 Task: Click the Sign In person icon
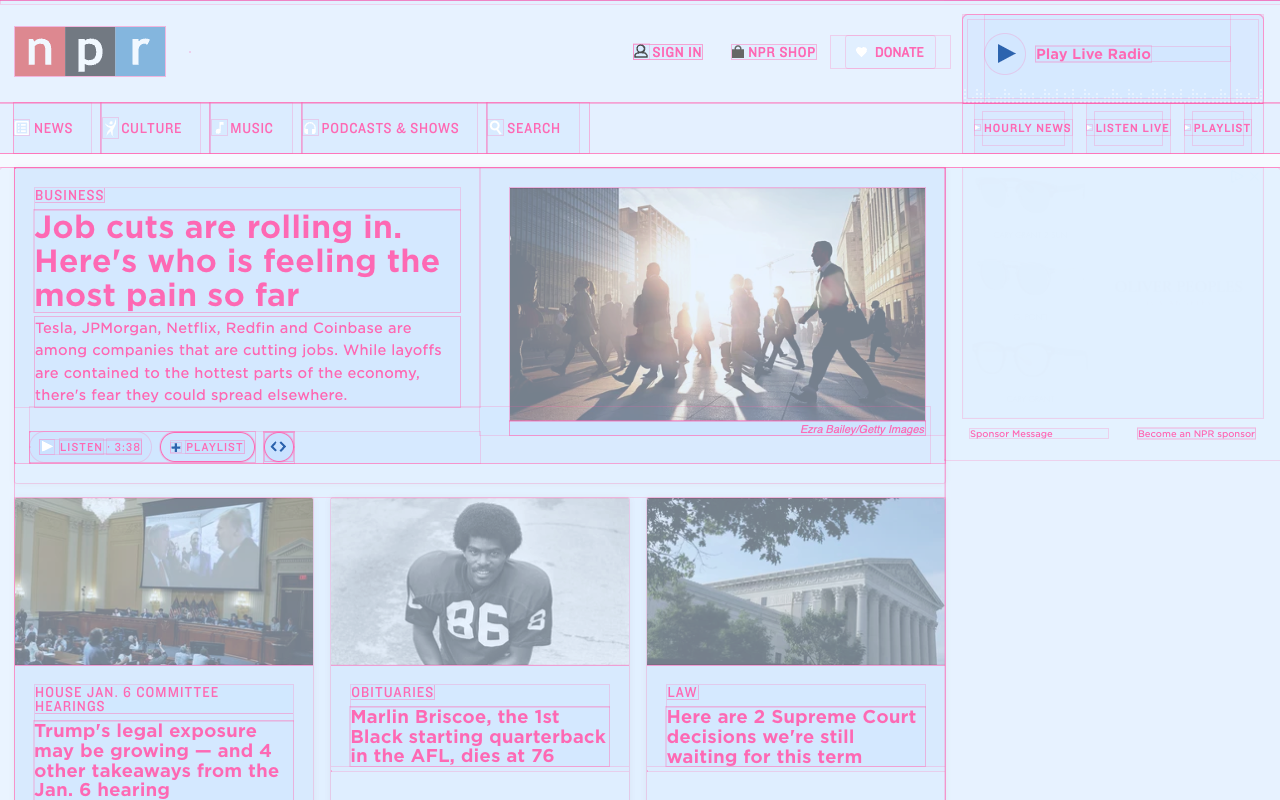point(641,52)
